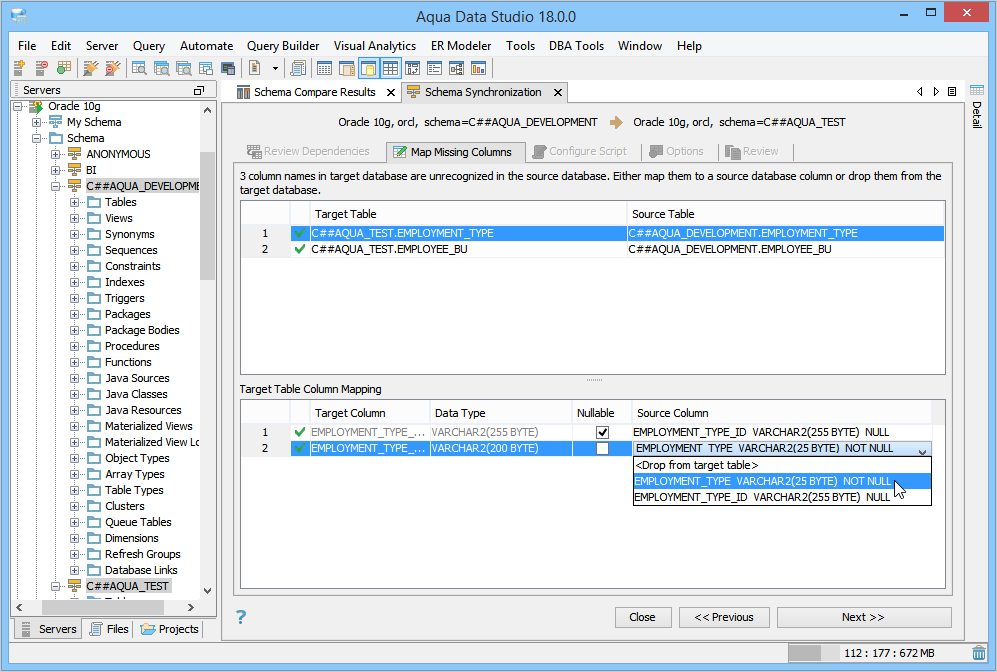Click the Unregister Server icon with red minus
This screenshot has width=997, height=672.
tap(41, 67)
